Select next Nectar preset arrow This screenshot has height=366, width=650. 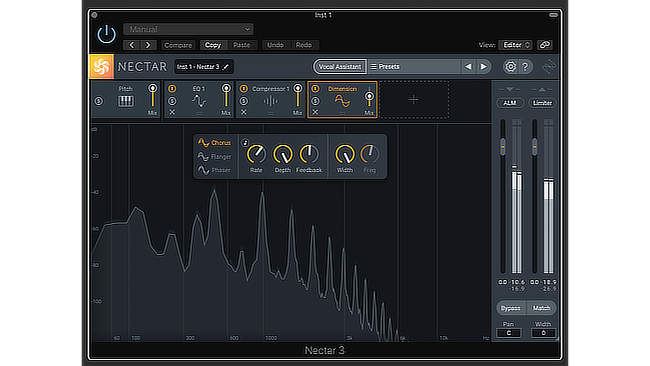tap(483, 67)
